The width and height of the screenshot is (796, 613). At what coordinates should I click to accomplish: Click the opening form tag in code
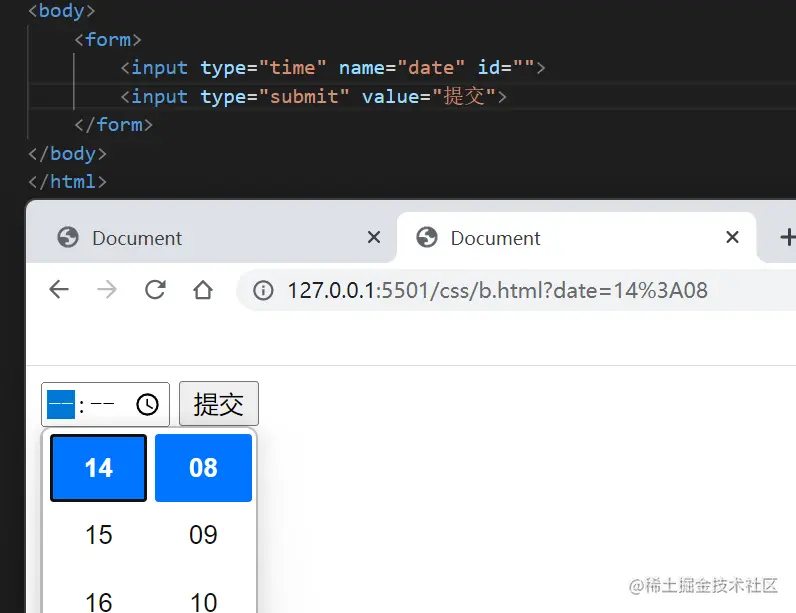coord(108,40)
